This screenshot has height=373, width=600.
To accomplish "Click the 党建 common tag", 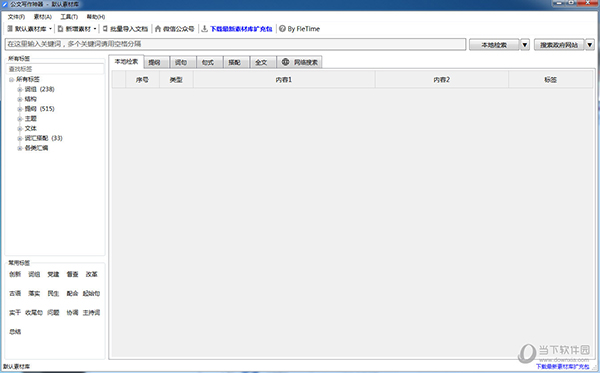I will point(53,274).
